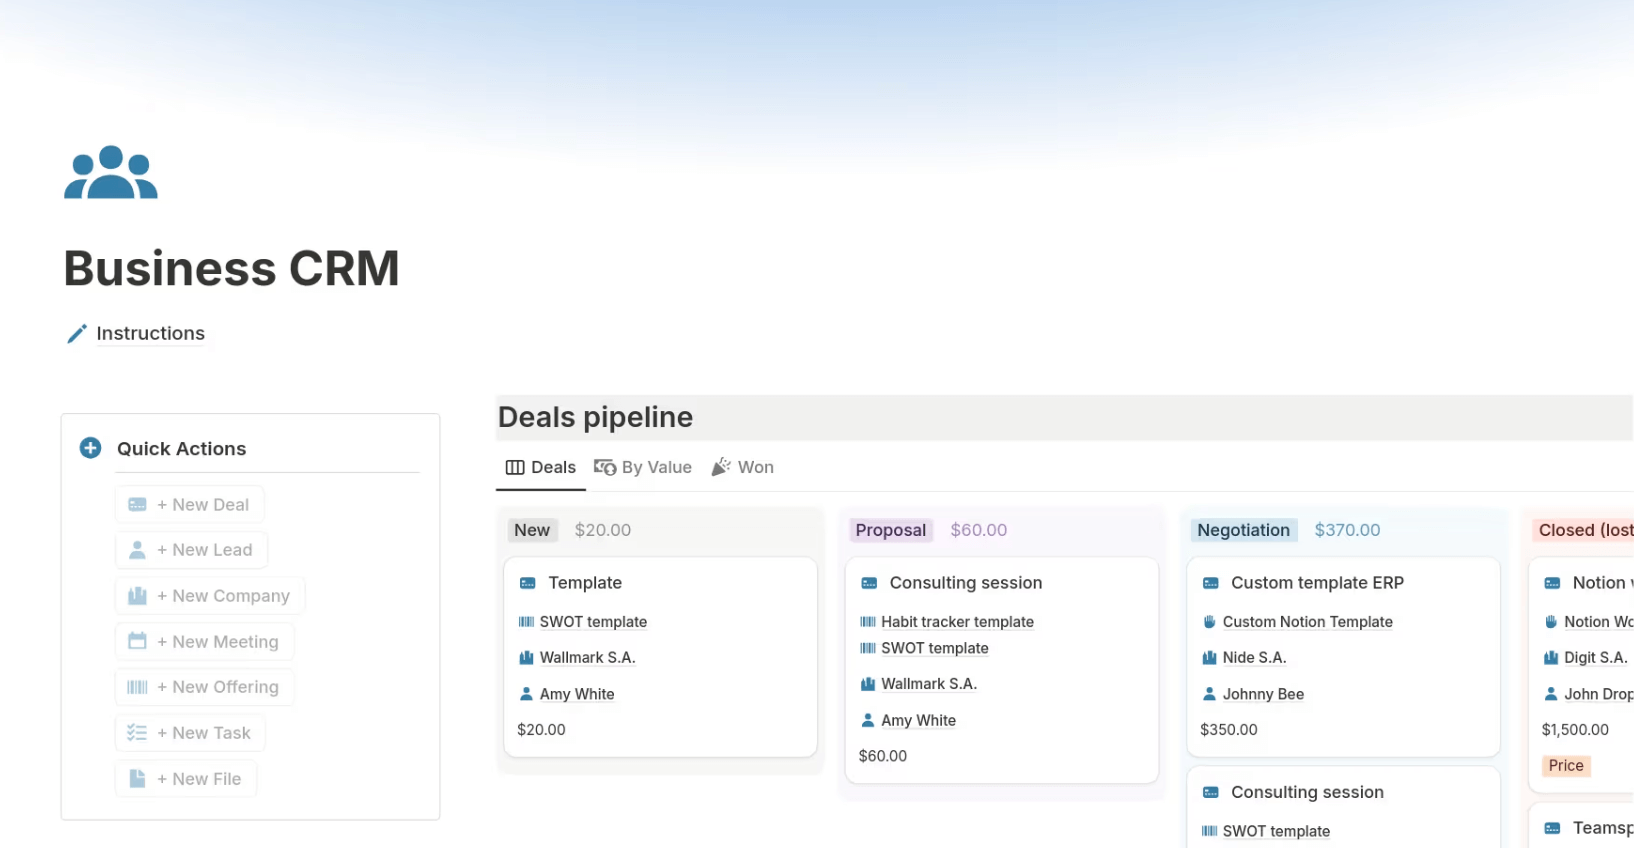This screenshot has width=1634, height=848.
Task: Add a contact with + New Lead
Action: point(192,550)
